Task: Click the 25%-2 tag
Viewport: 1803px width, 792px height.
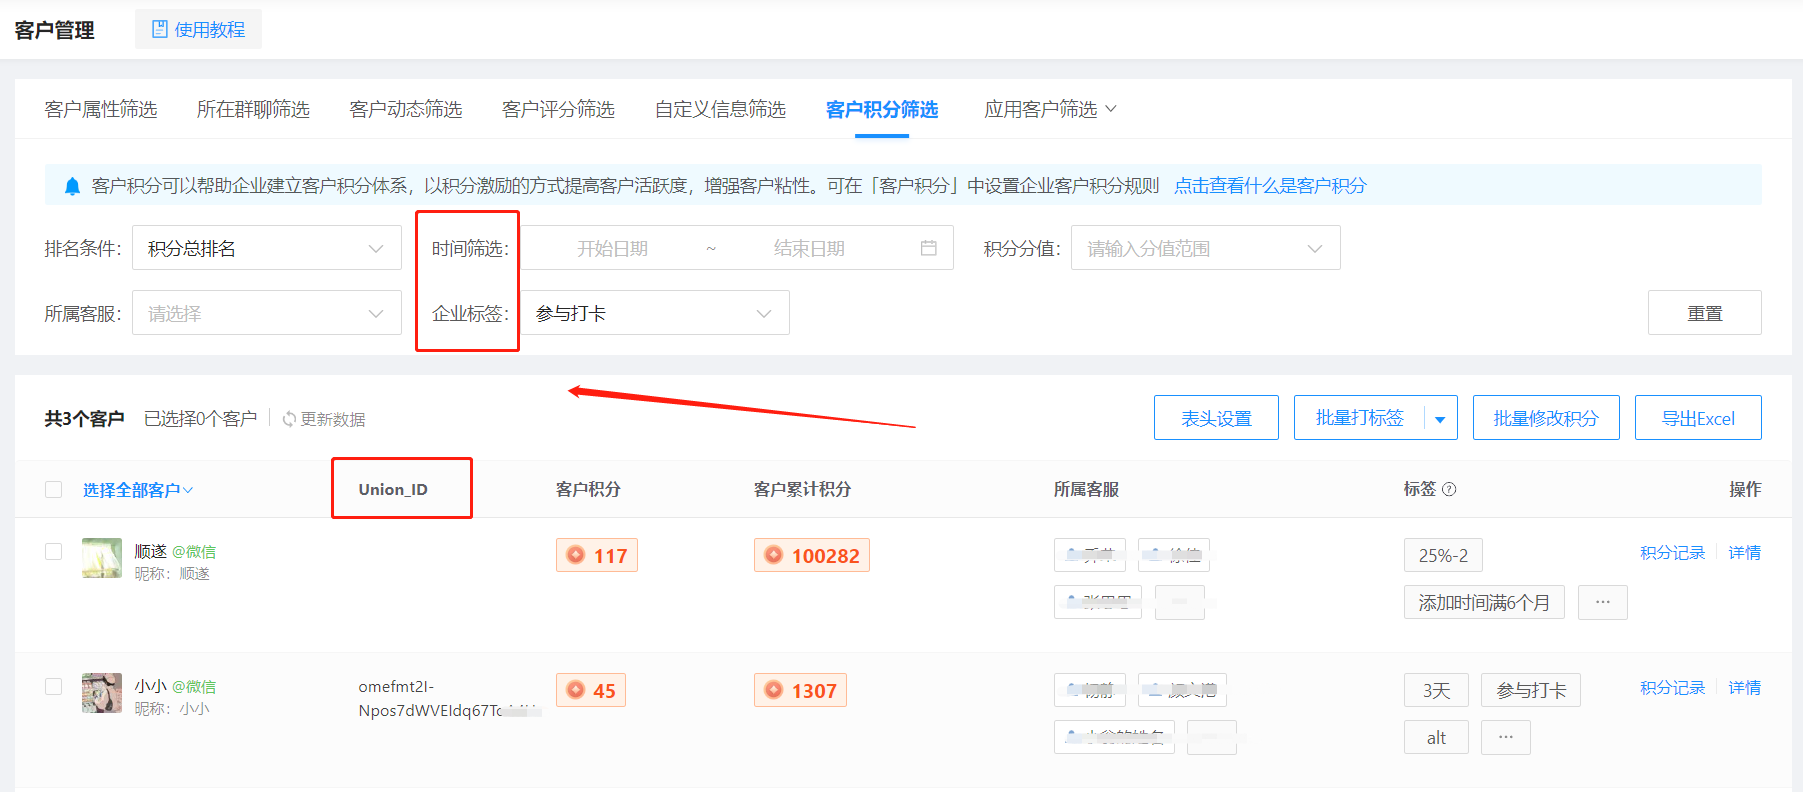Action: 1443,555
